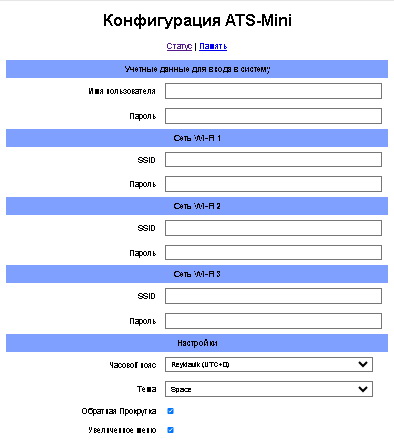Toggle the Увеличенное меню checkbox
This screenshot has width=394, height=440.
(x=170, y=430)
